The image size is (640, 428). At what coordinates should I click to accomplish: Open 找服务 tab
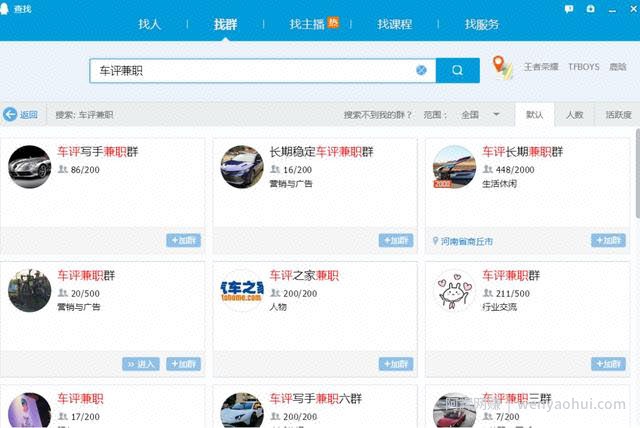482,24
